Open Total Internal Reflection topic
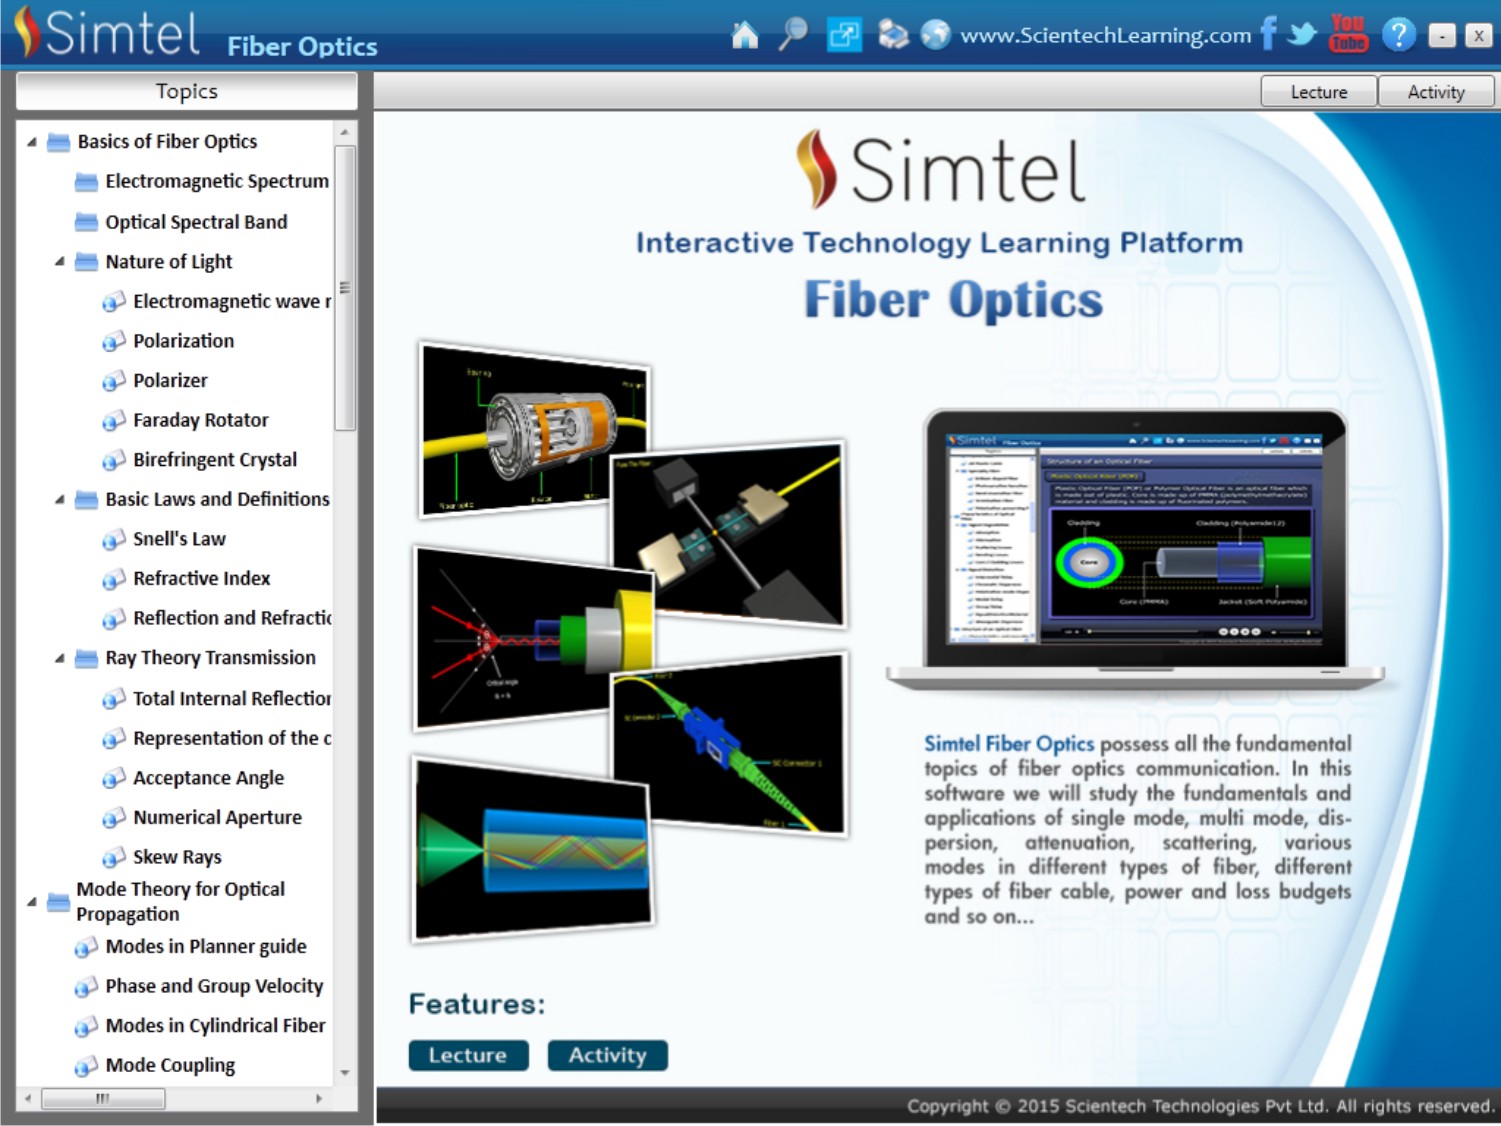 (232, 698)
